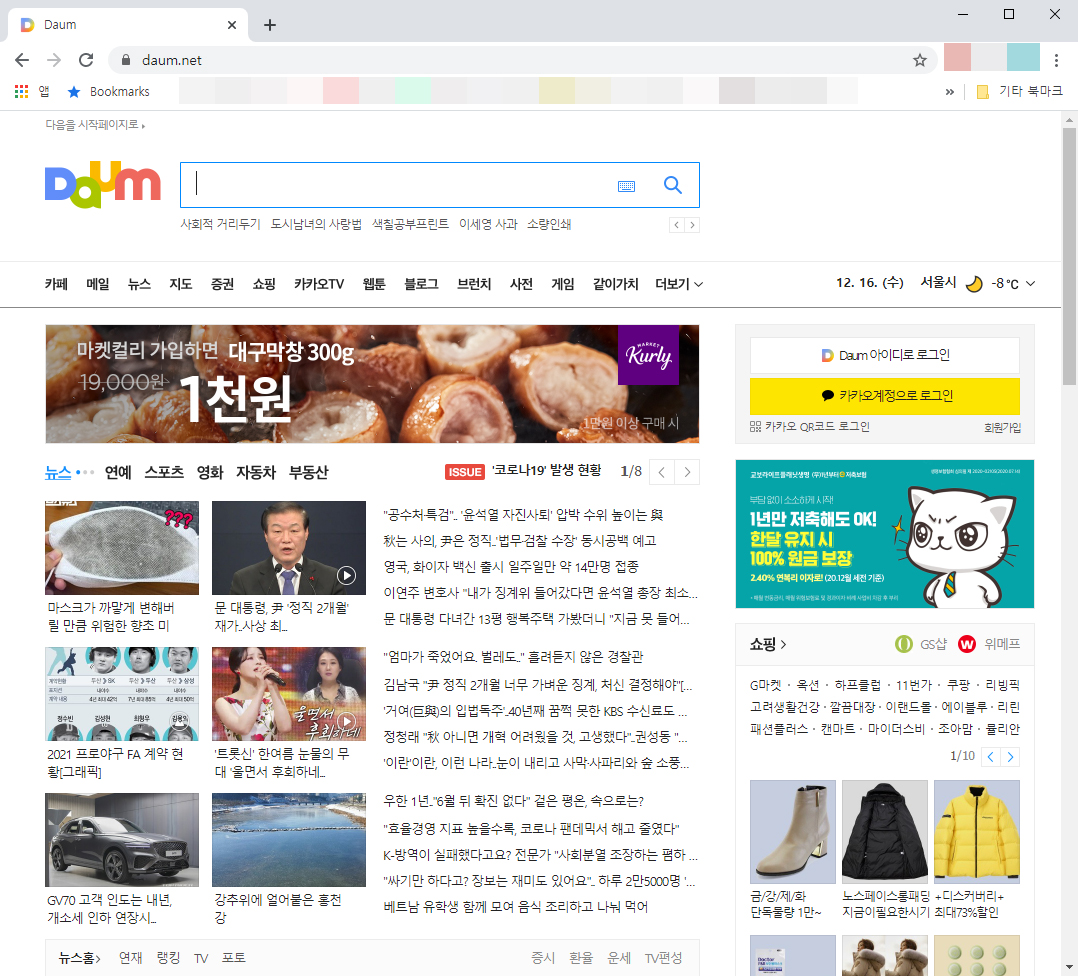Open the 카페 menu

pos(56,284)
